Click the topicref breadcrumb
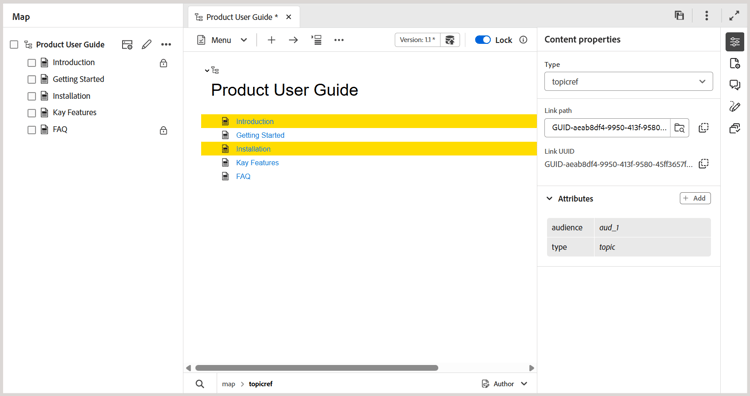 (x=261, y=384)
